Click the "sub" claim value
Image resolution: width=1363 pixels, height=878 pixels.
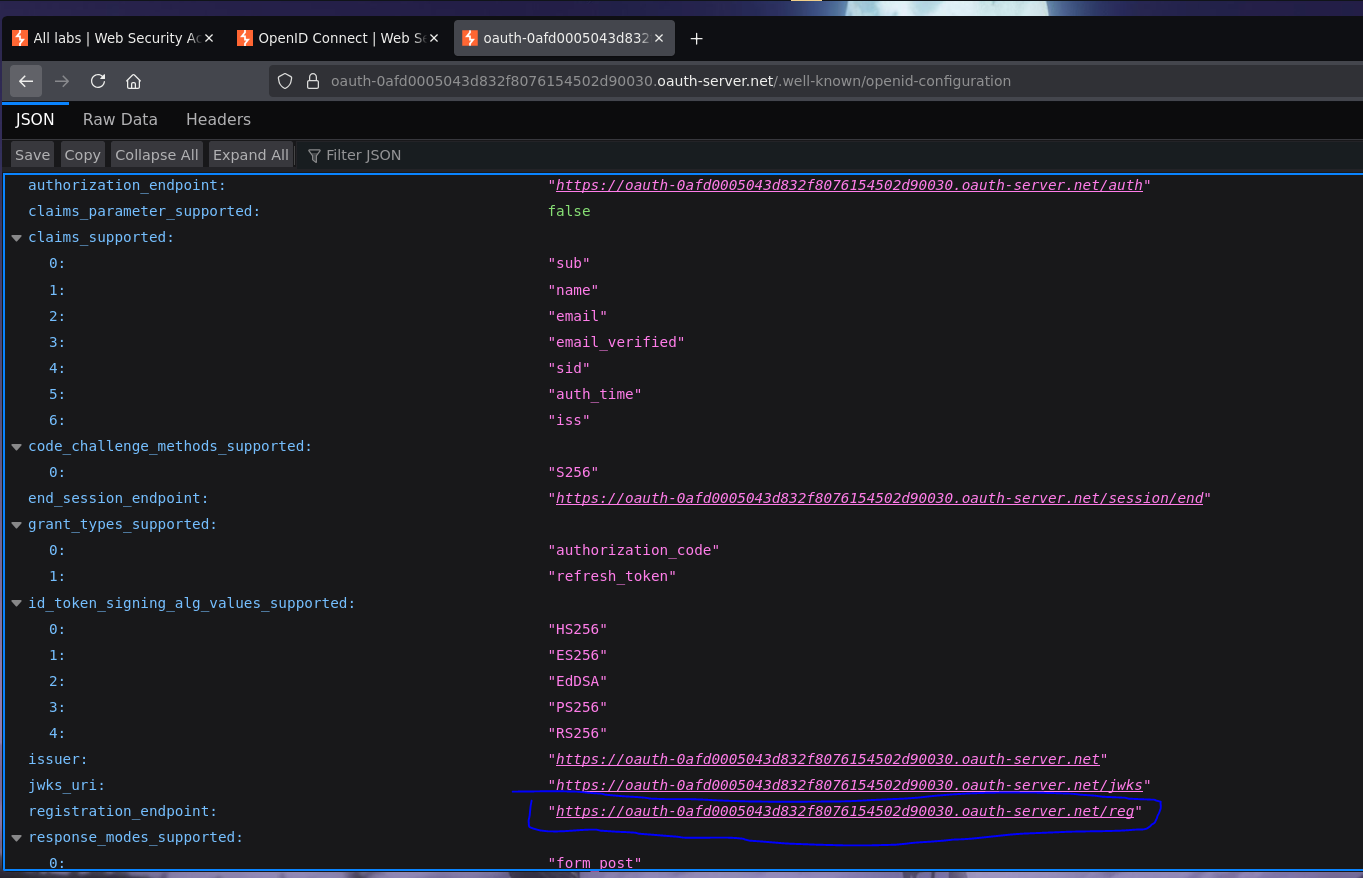pyautogui.click(x=569, y=263)
